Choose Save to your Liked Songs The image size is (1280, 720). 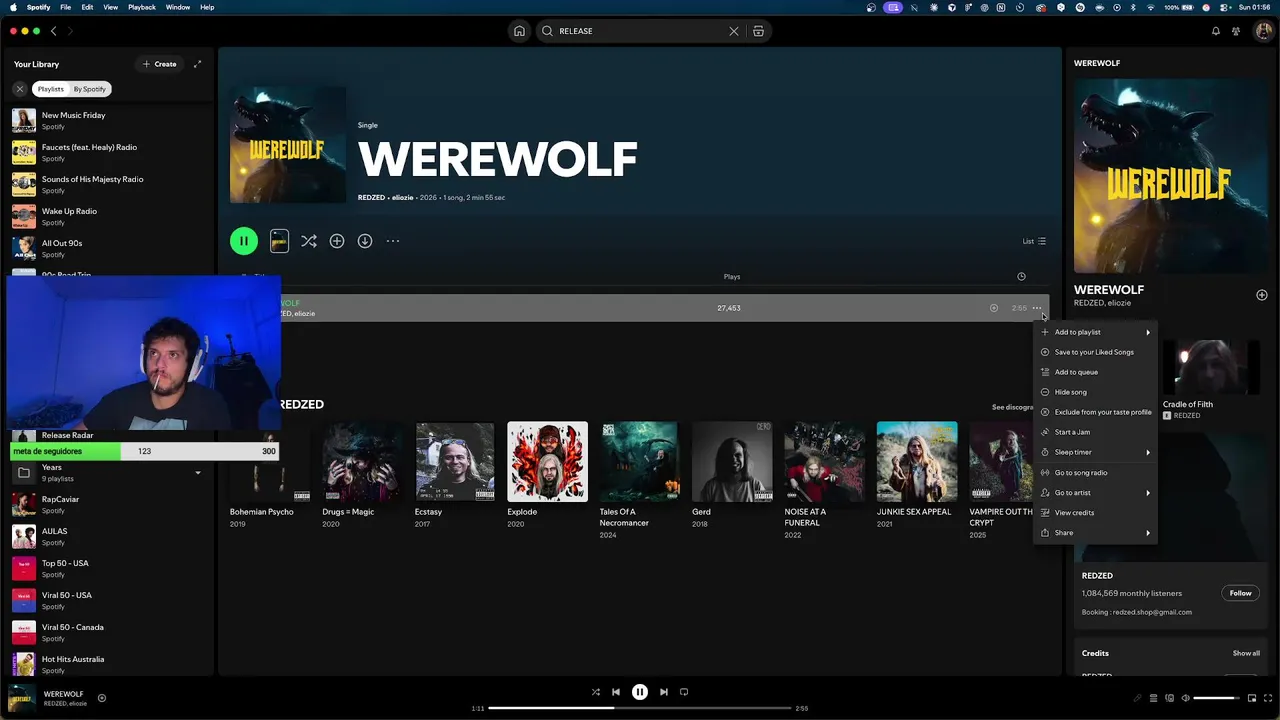click(x=1096, y=352)
